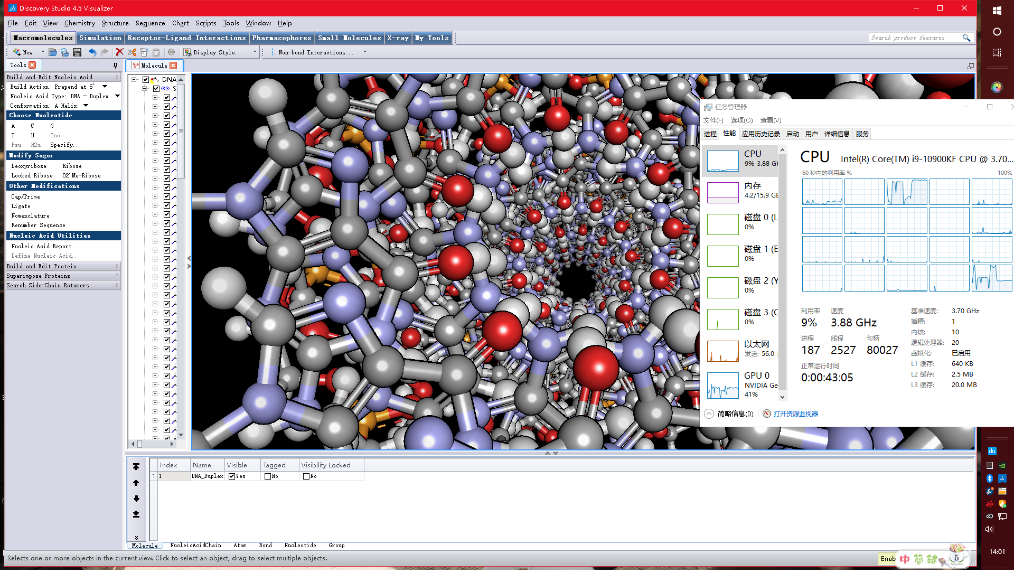Screen dimensions: 1014x570
Task: Close the Tools panel with its X icon
Action: pos(32,65)
